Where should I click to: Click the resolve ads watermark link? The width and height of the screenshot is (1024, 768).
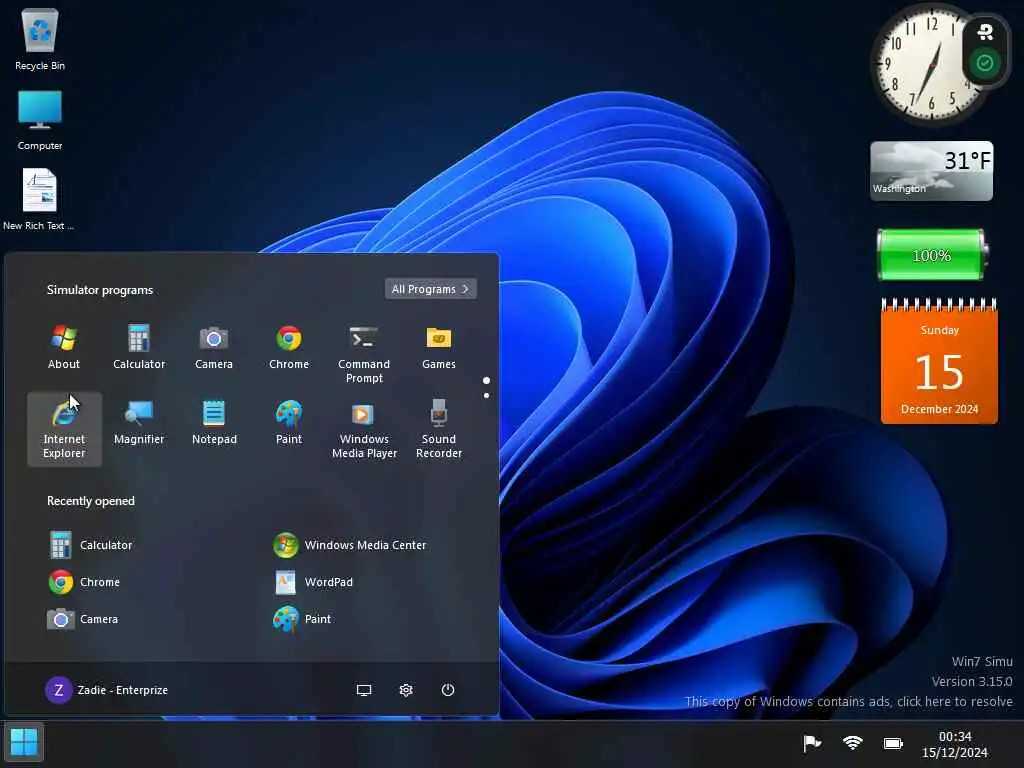tap(848, 701)
